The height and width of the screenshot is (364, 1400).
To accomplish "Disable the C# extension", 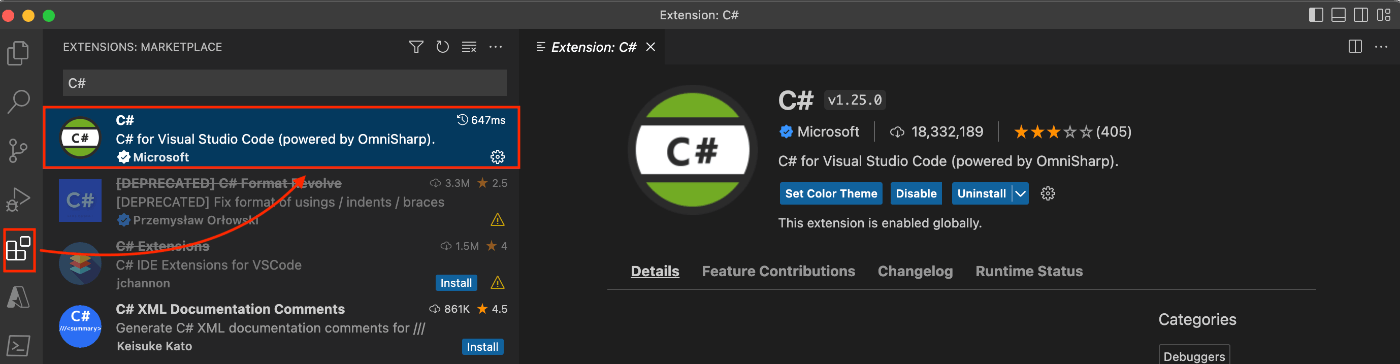I will (x=916, y=193).
